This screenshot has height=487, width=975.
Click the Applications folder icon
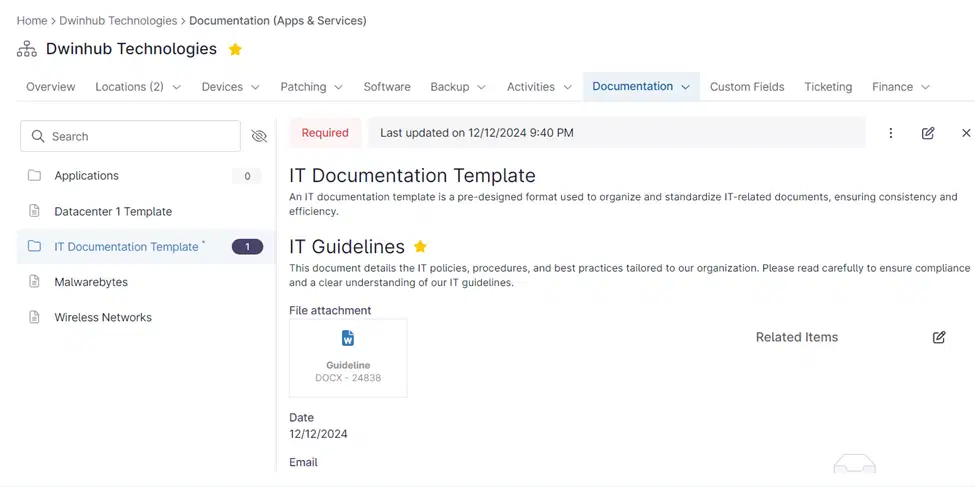(x=34, y=176)
